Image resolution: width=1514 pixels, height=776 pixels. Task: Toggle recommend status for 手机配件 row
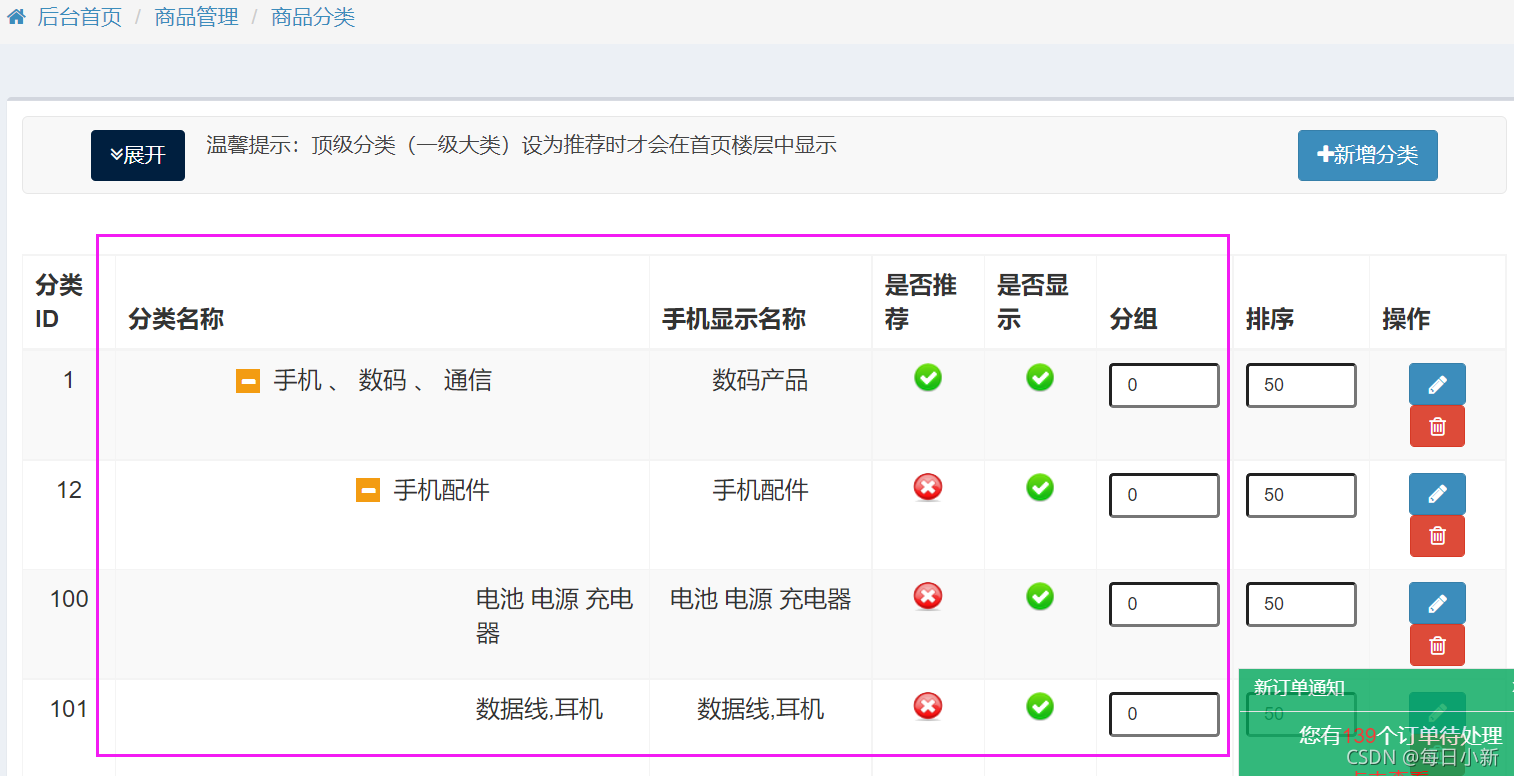[x=928, y=488]
